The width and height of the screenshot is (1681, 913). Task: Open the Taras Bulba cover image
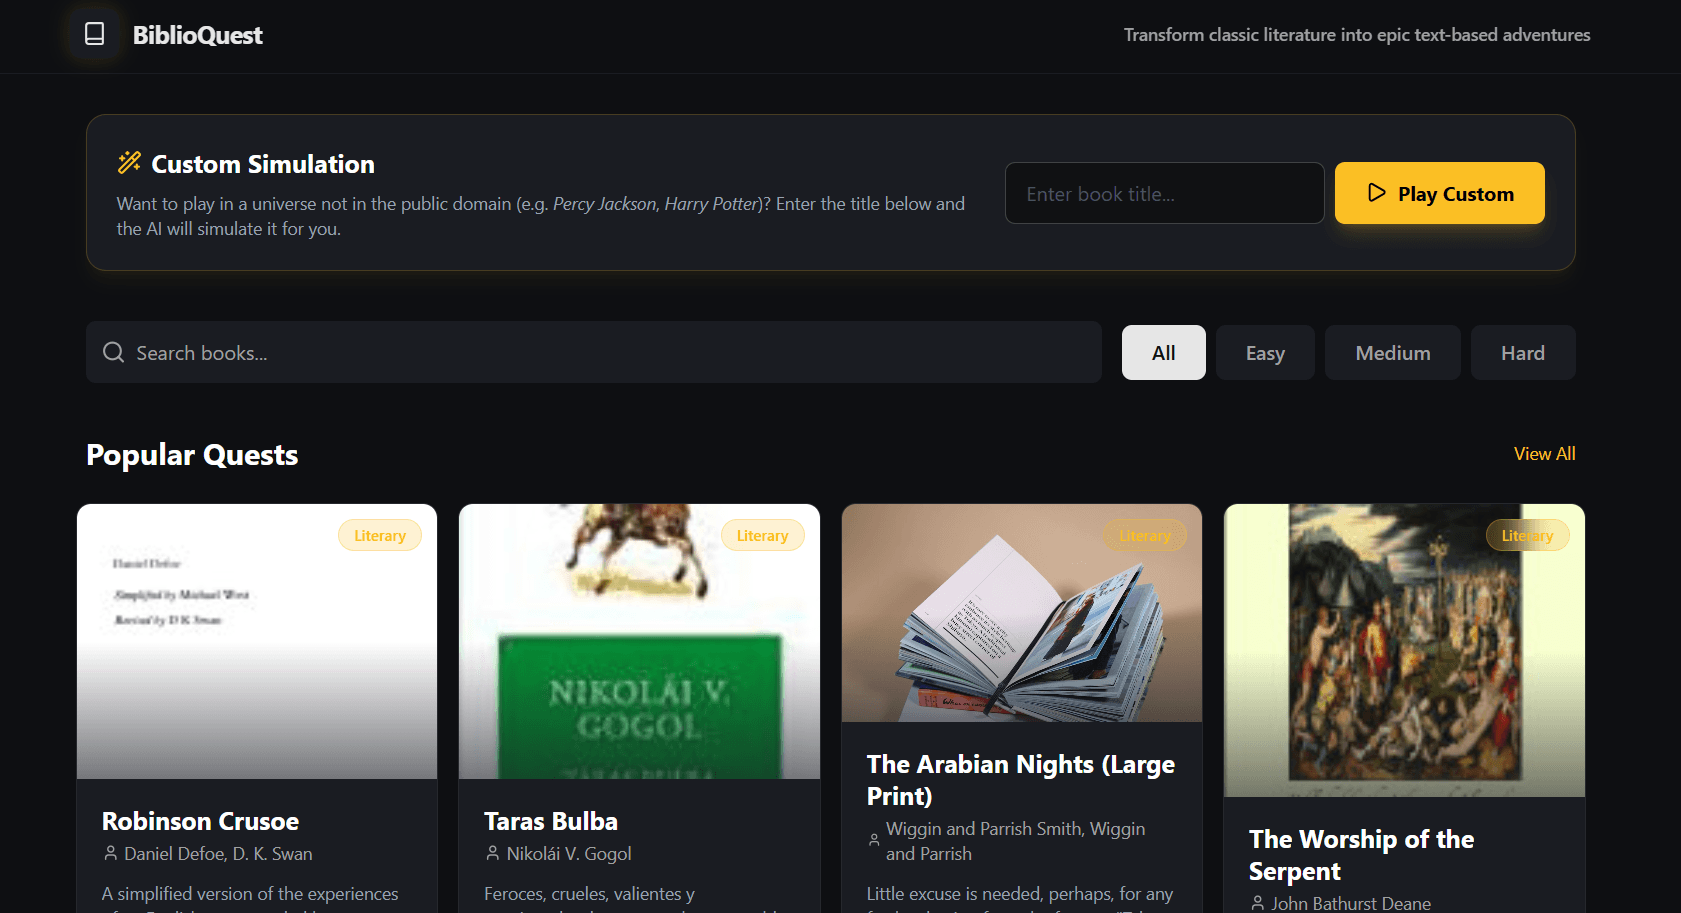[639, 641]
